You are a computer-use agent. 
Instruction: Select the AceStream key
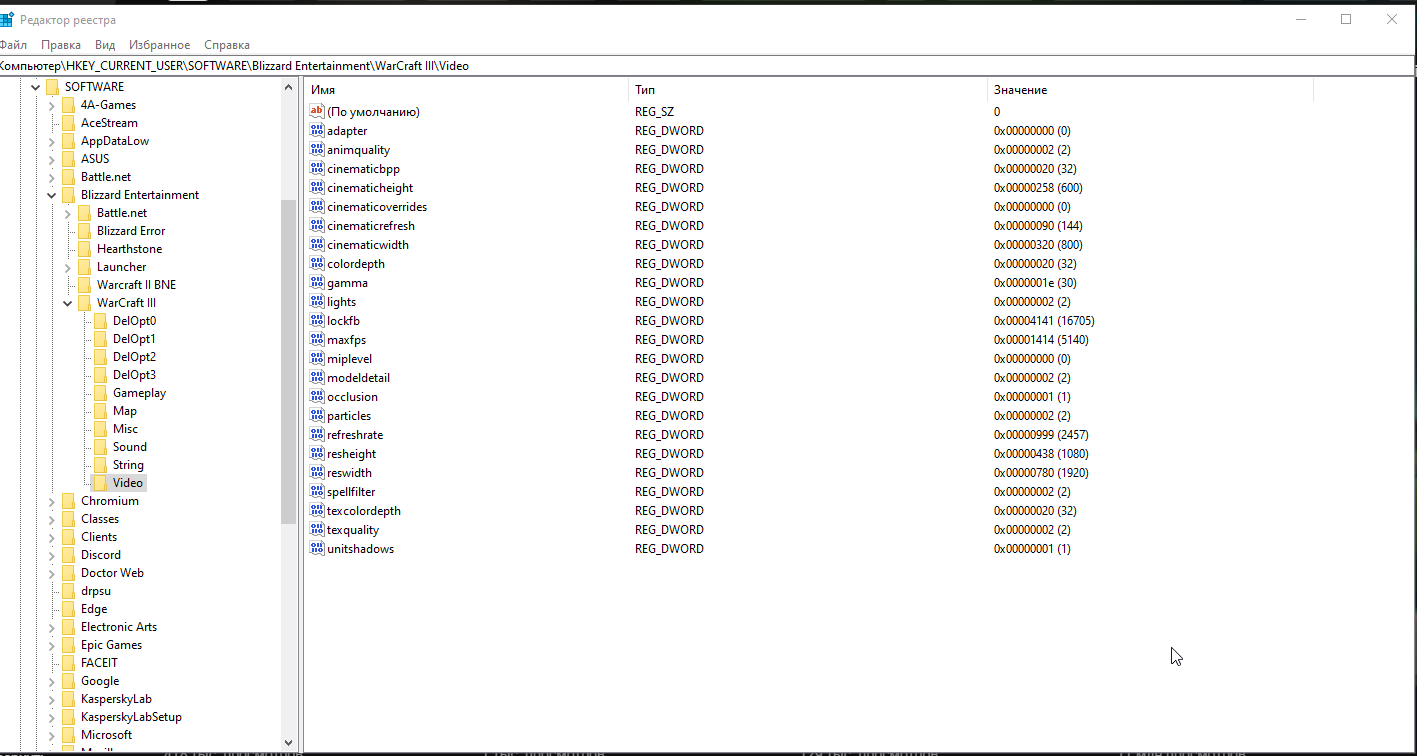pyautogui.click(x=109, y=123)
